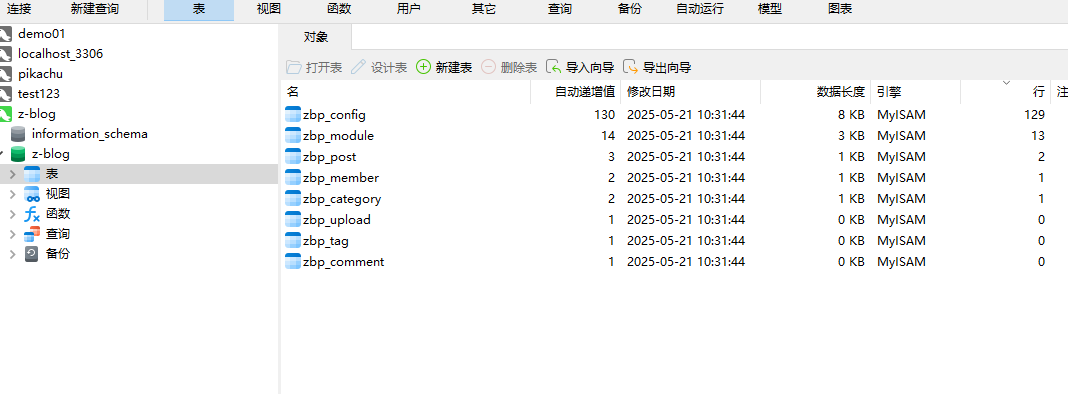Click 新建查询 in the toolbar
The width and height of the screenshot is (1068, 394).
[x=95, y=10]
